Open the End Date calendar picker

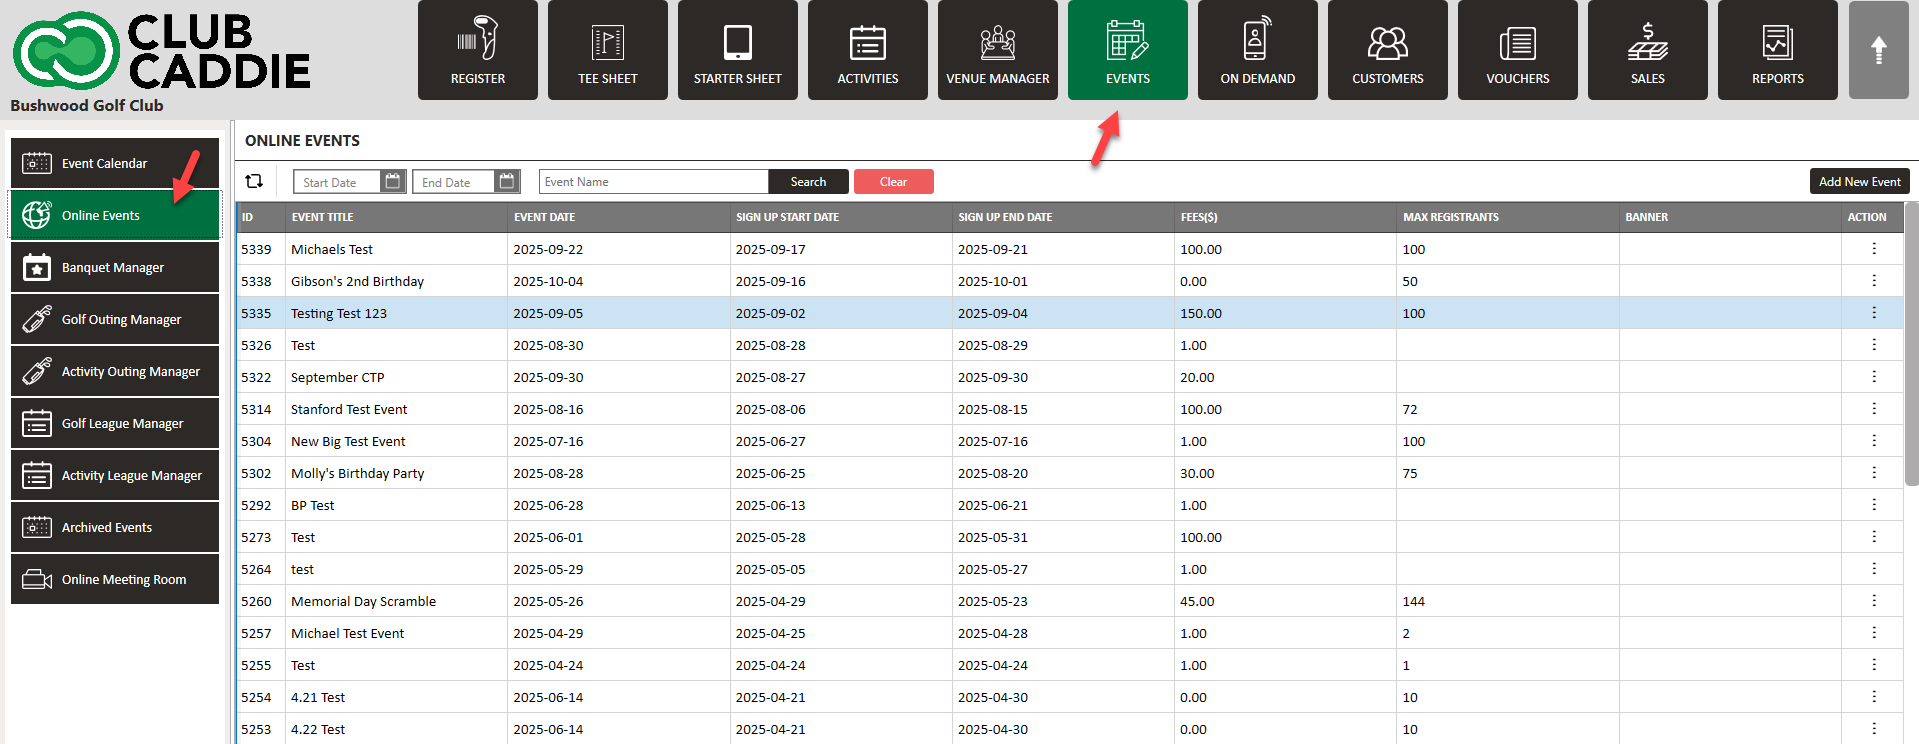(x=507, y=181)
